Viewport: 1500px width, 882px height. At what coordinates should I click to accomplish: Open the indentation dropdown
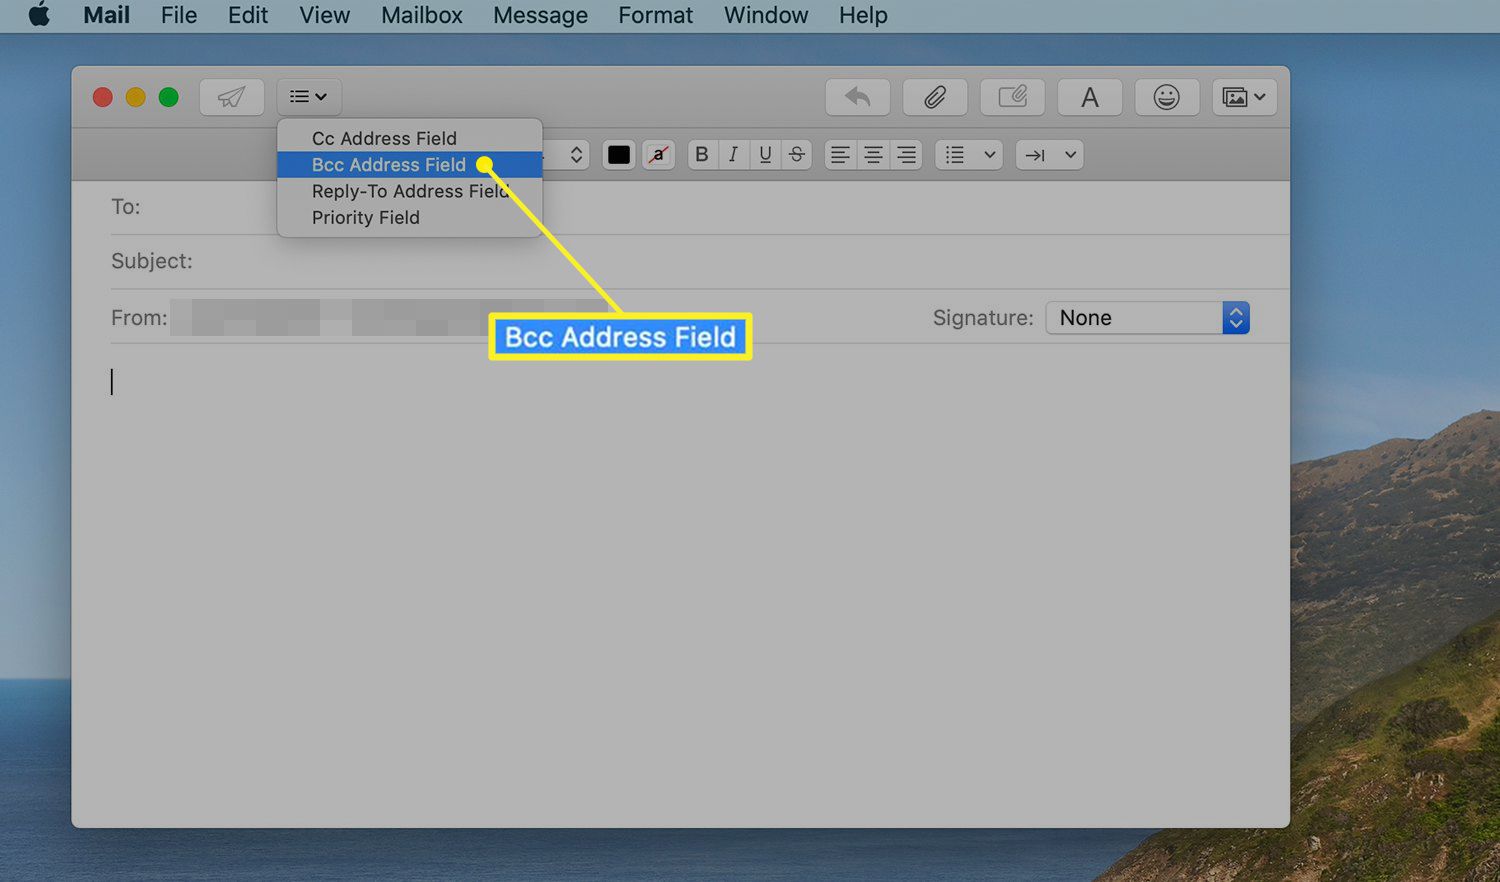pyautogui.click(x=1049, y=155)
